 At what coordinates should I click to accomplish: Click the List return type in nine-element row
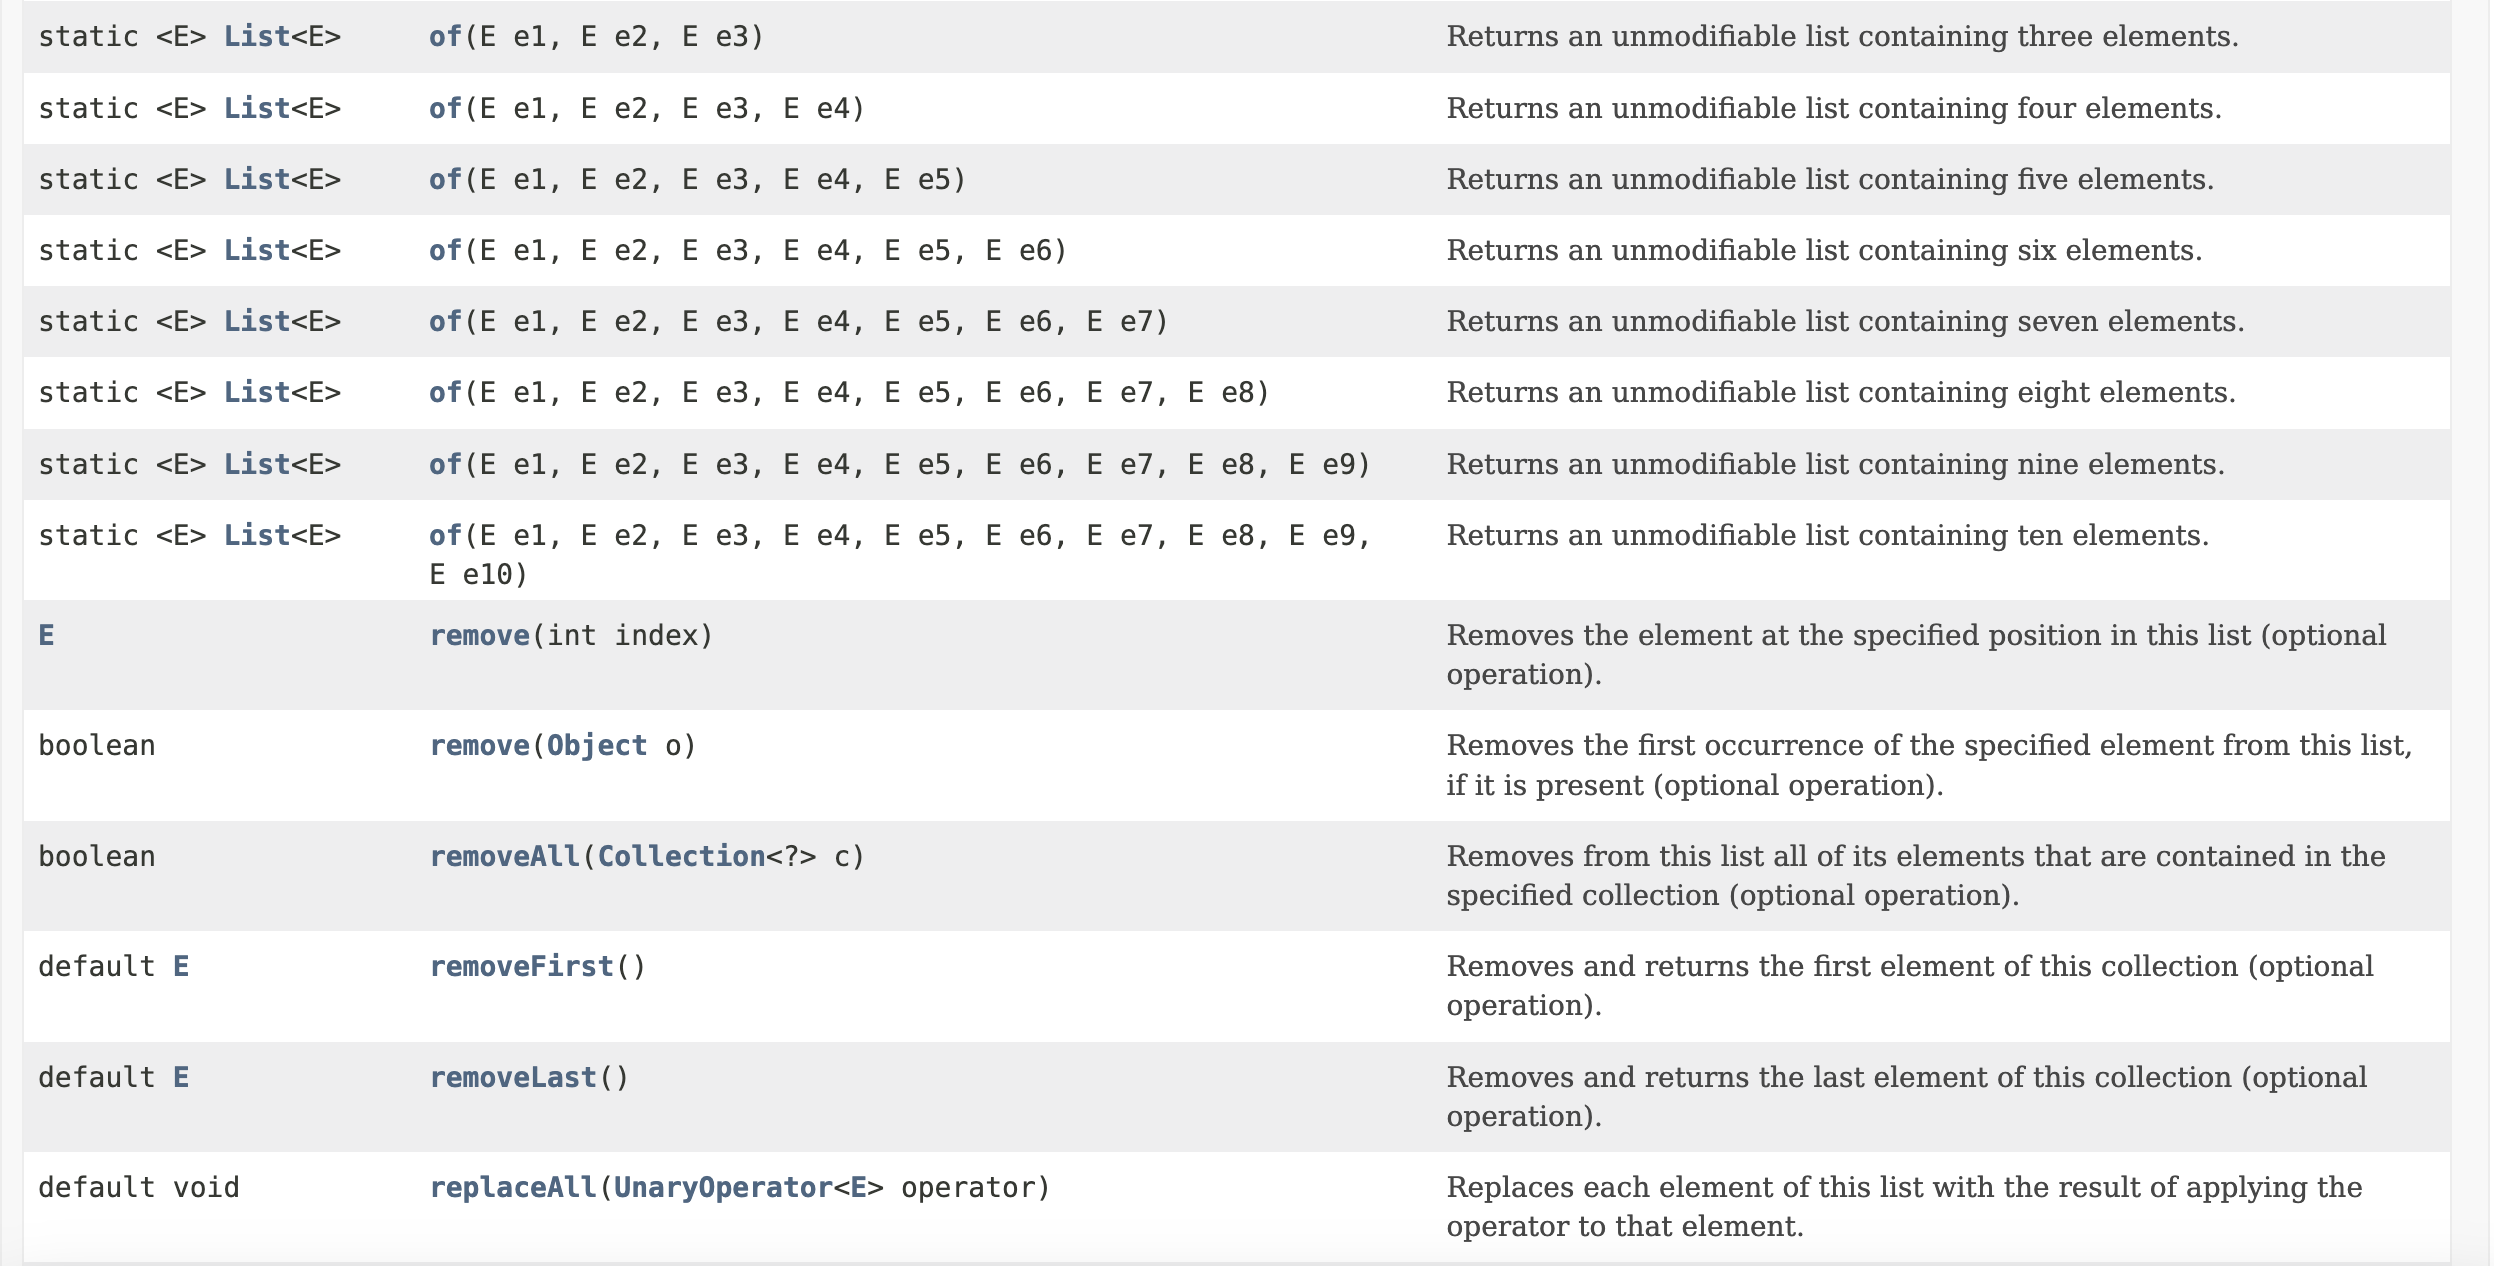click(x=257, y=465)
